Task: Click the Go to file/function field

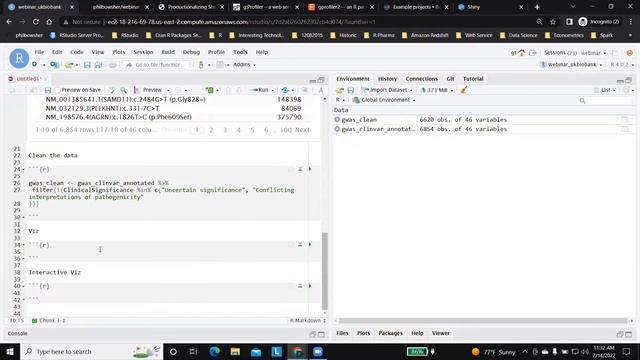Action: point(157,64)
